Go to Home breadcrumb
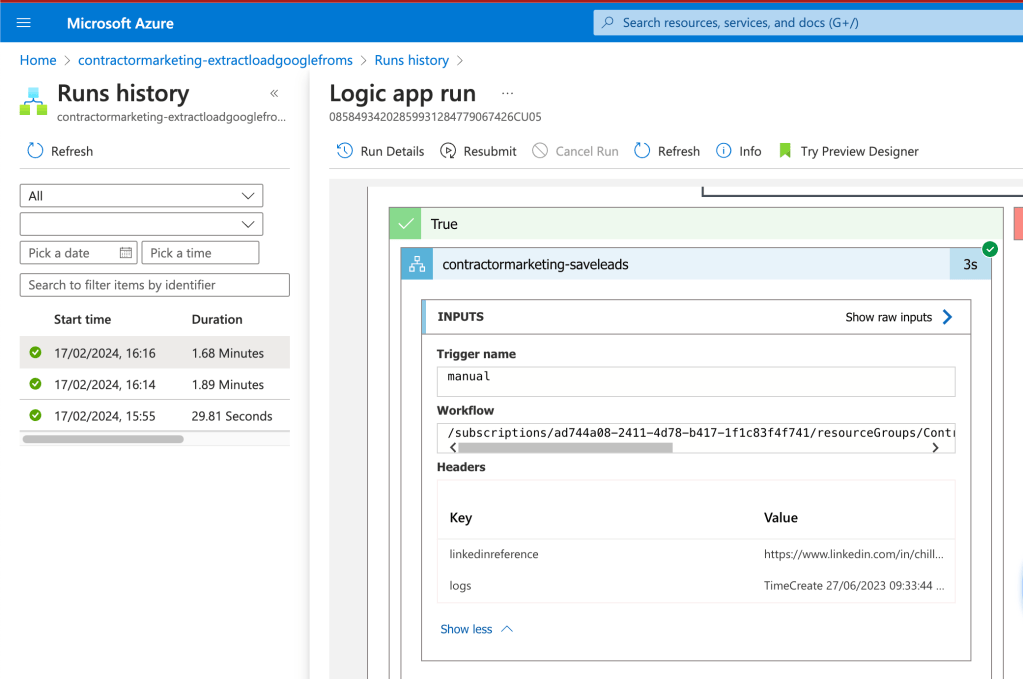The width and height of the screenshot is (1023, 679). [x=38, y=60]
